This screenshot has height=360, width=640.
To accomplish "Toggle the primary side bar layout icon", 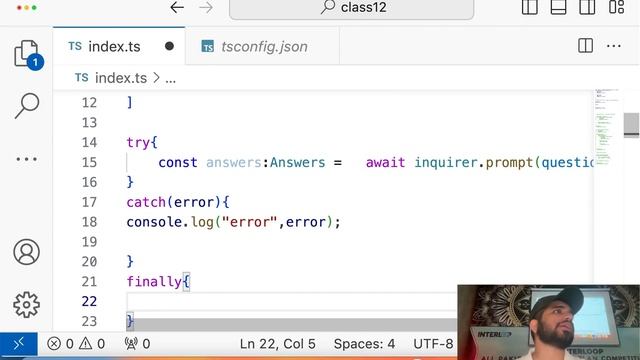I will coord(529,7).
